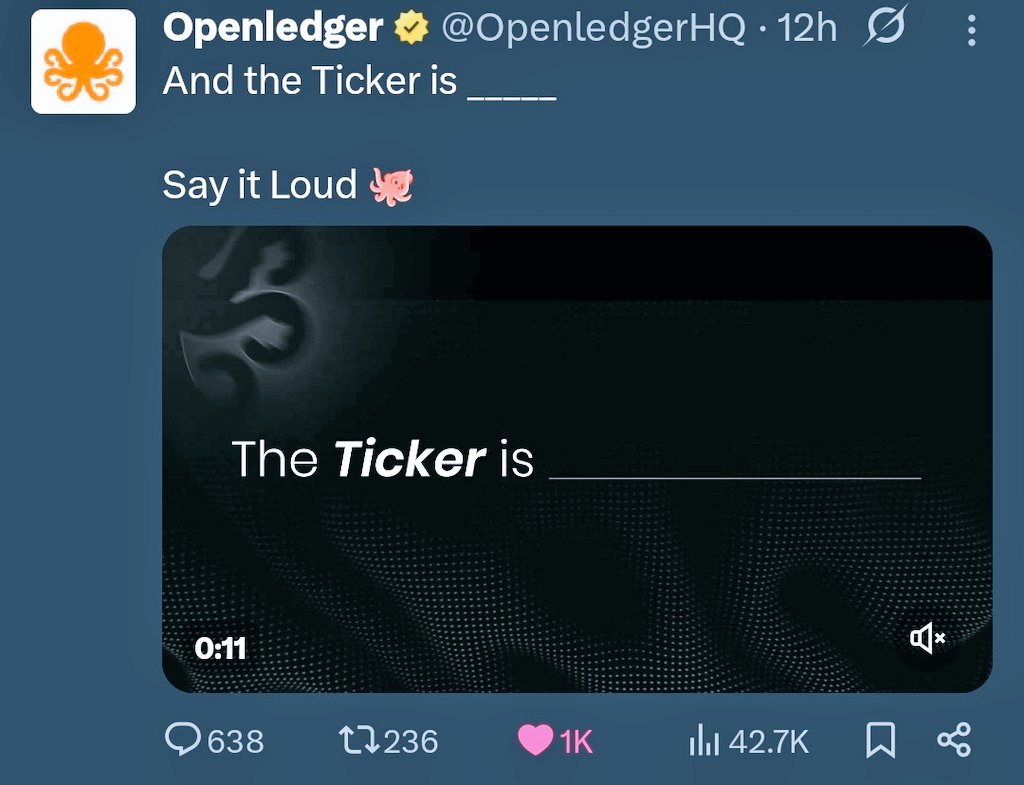This screenshot has width=1024, height=785.
Task: Unlike the post via pink heart
Action: click(x=535, y=741)
